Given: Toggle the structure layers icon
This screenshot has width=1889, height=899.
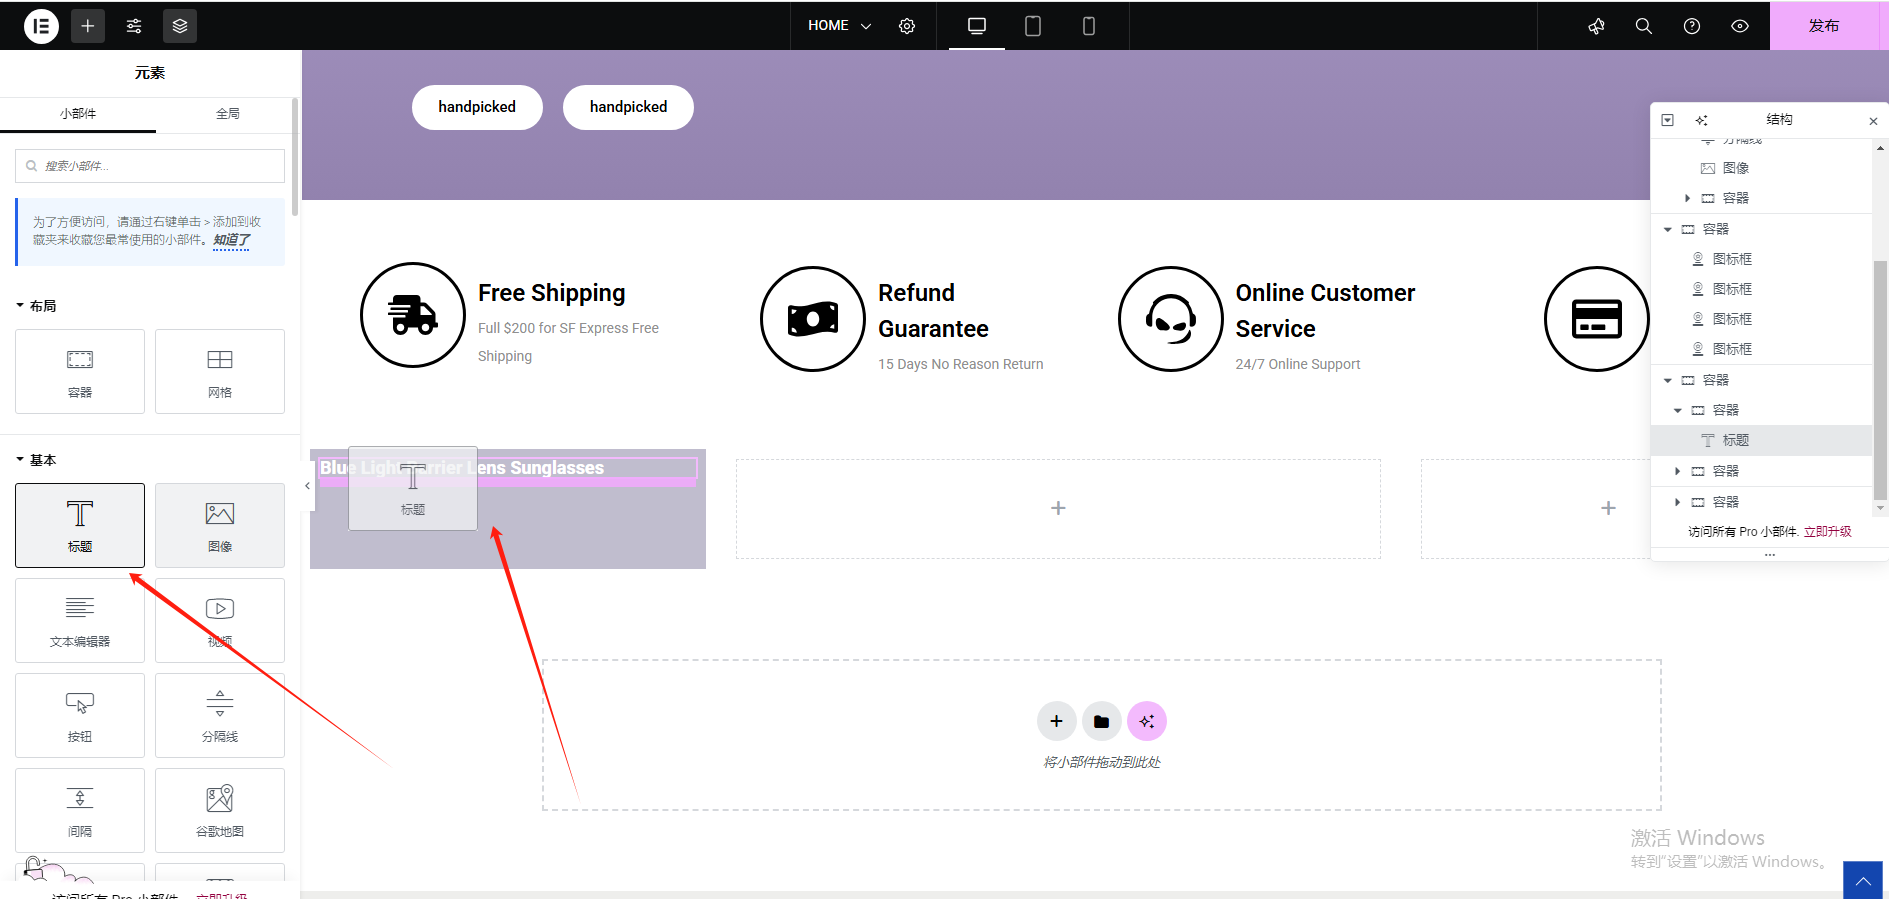Looking at the screenshot, I should click(x=180, y=26).
